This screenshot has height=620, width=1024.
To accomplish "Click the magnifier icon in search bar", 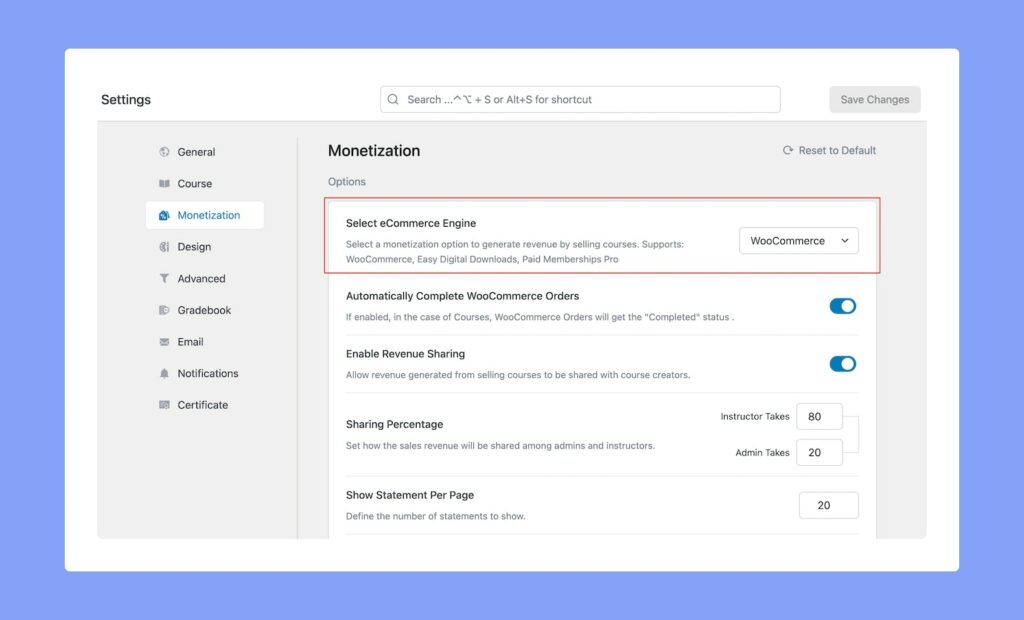I will point(394,100).
